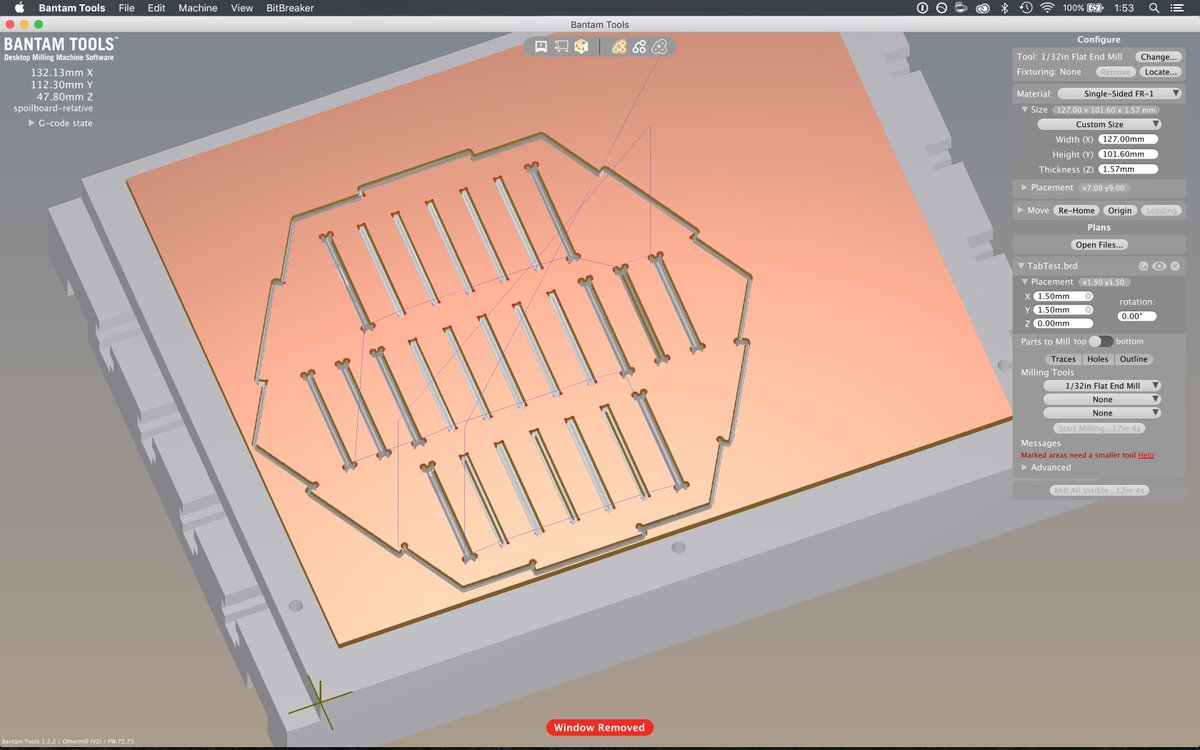This screenshot has width=1200, height=750.
Task: Click the Open Files... button
Action: [1099, 244]
